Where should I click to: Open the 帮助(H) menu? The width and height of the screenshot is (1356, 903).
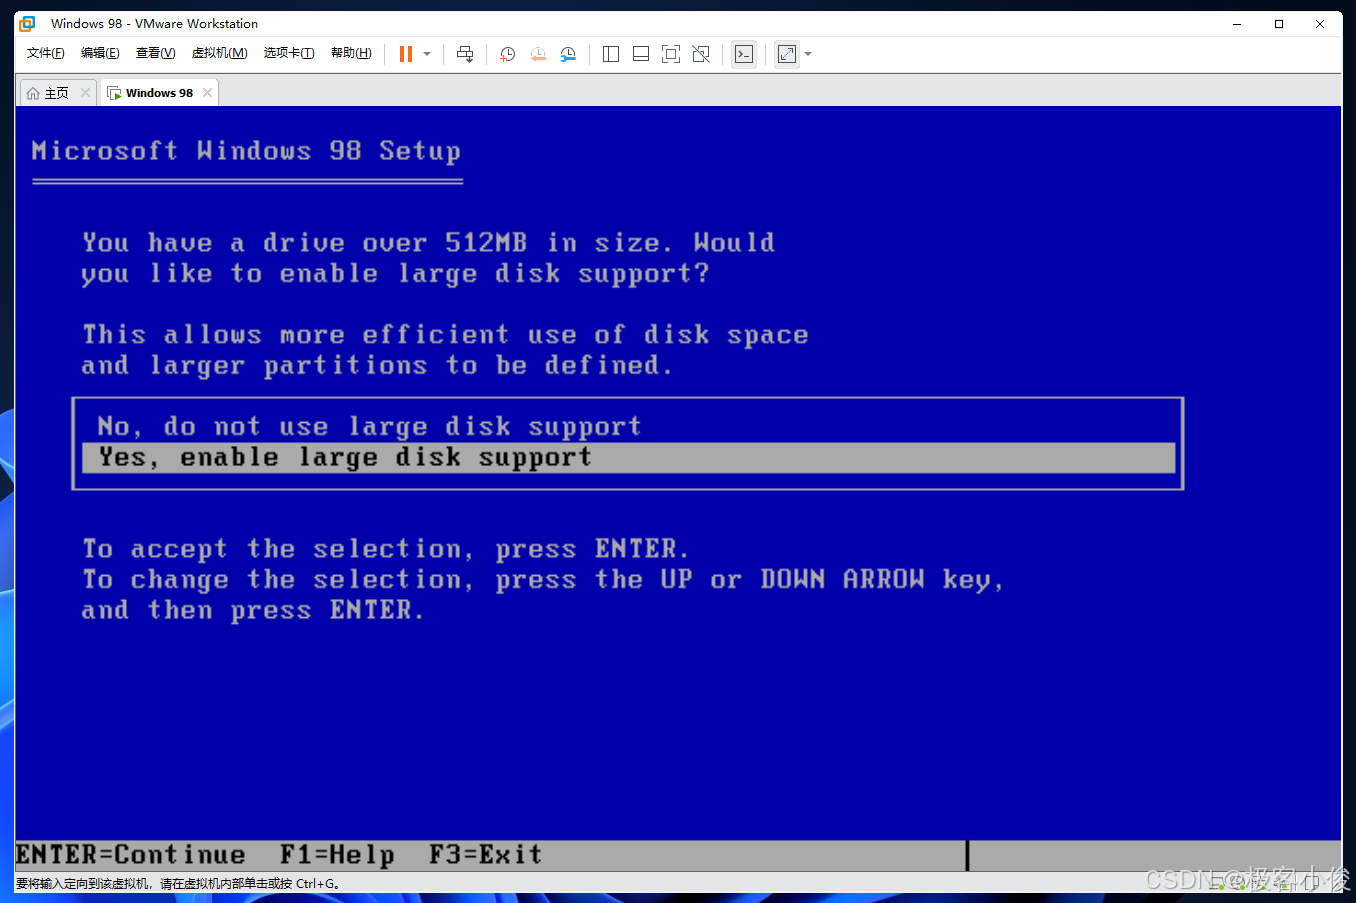coord(351,53)
